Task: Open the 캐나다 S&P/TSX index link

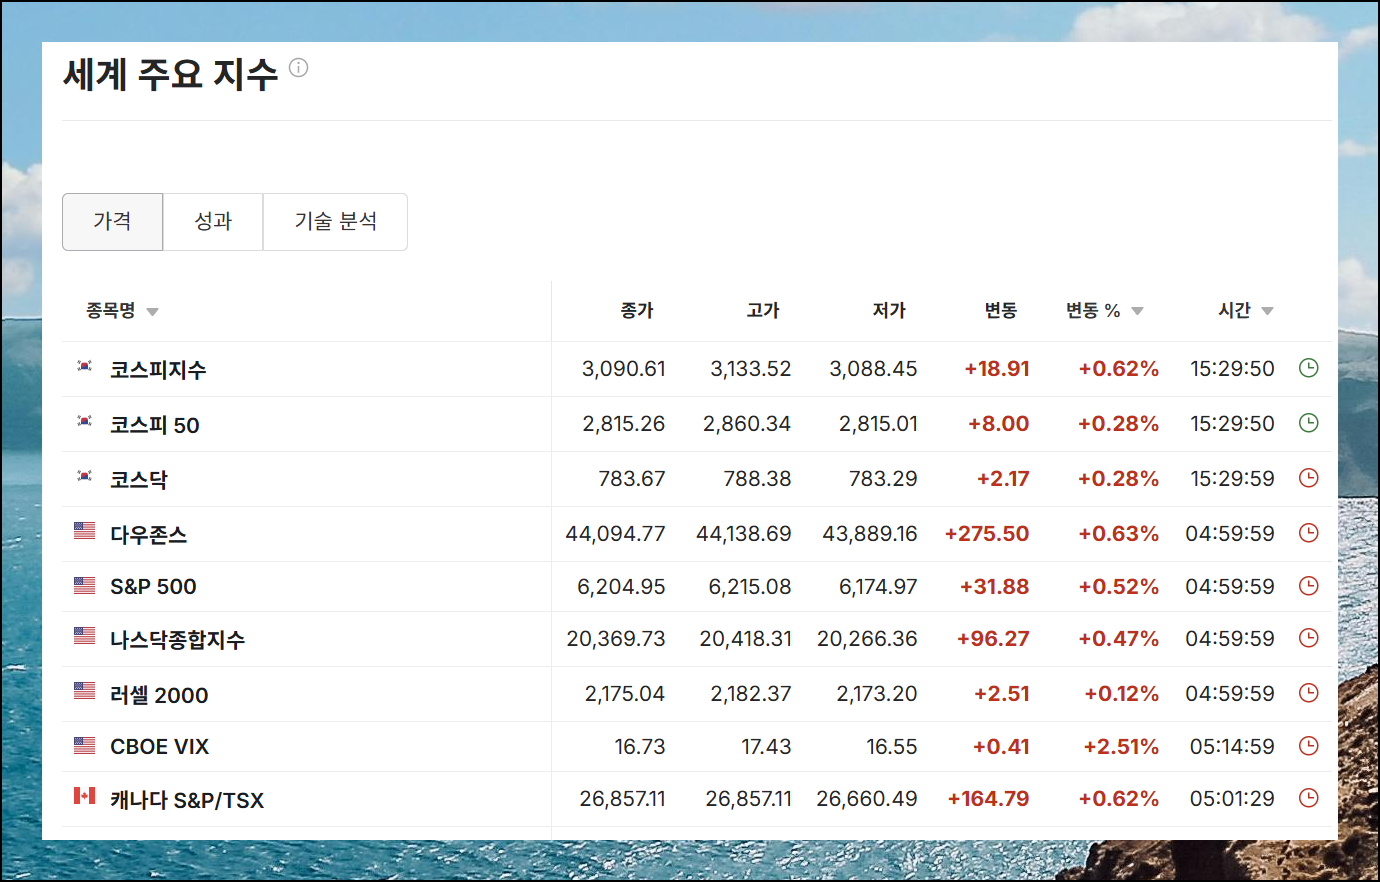Action: [x=187, y=800]
